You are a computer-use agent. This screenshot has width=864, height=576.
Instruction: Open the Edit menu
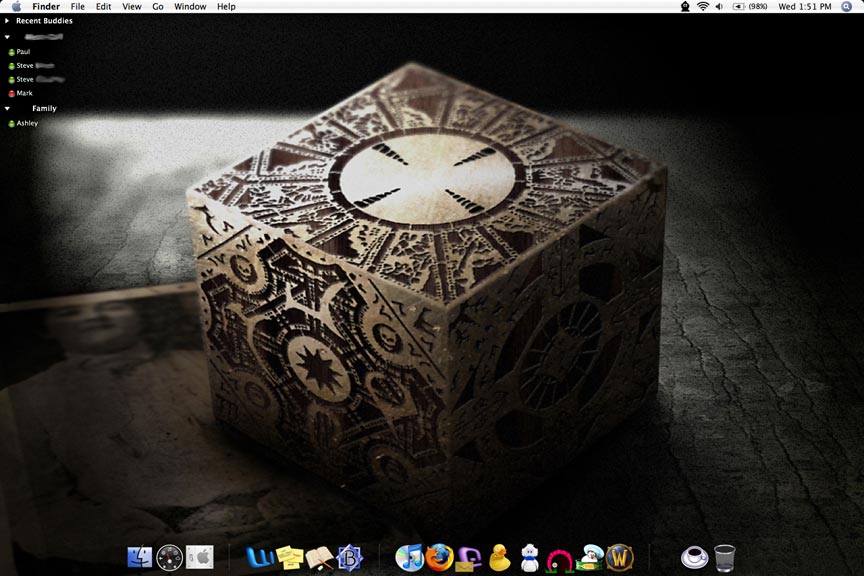pyautogui.click(x=104, y=7)
